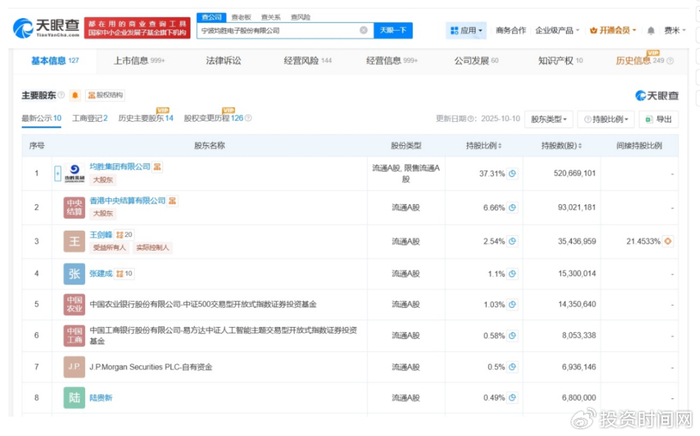The height and width of the screenshot is (436, 700).
Task: Switch search mode to 查老板
Action: click(240, 17)
